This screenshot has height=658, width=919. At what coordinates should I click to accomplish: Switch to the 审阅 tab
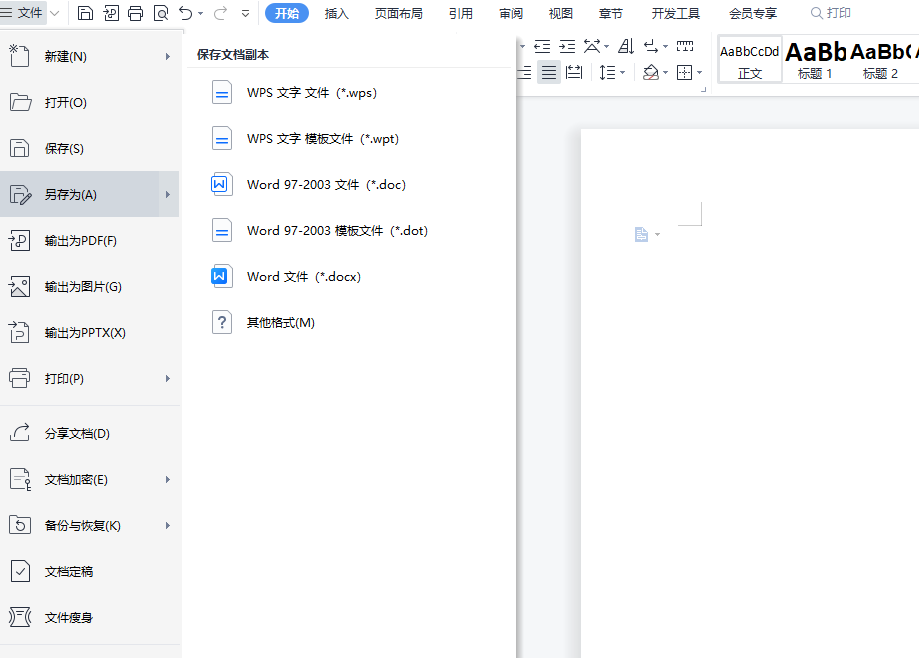point(510,13)
